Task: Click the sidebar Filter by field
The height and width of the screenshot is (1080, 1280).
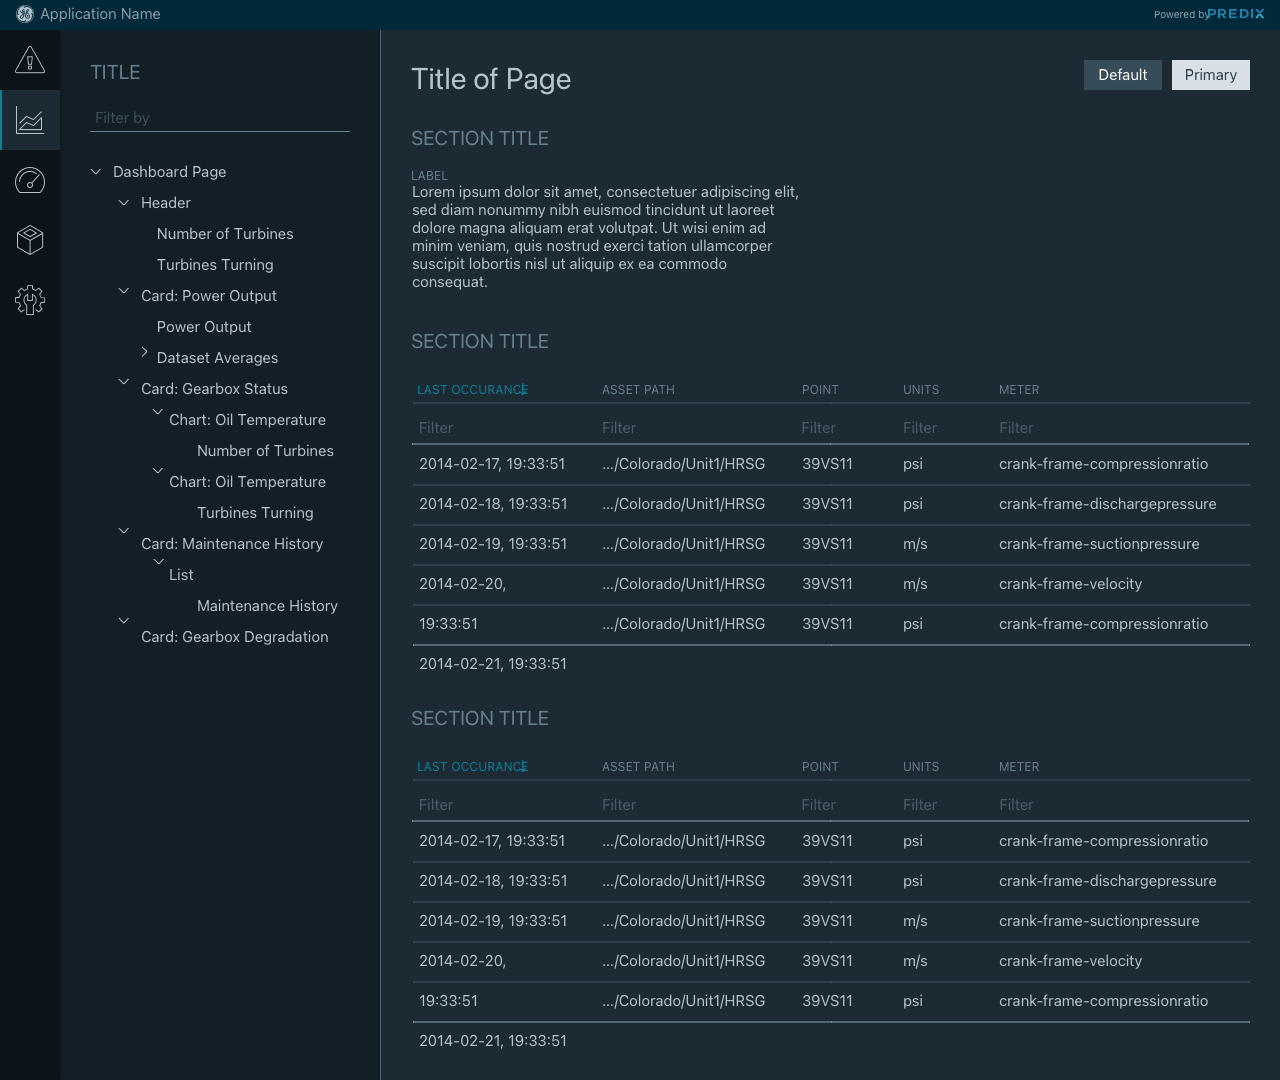Action: tap(220, 118)
